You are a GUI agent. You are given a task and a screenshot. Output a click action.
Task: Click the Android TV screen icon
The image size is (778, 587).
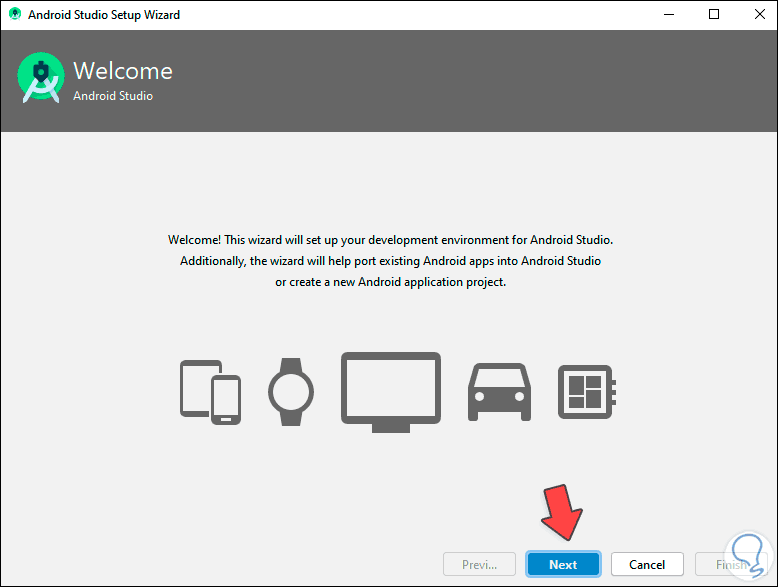pyautogui.click(x=391, y=392)
